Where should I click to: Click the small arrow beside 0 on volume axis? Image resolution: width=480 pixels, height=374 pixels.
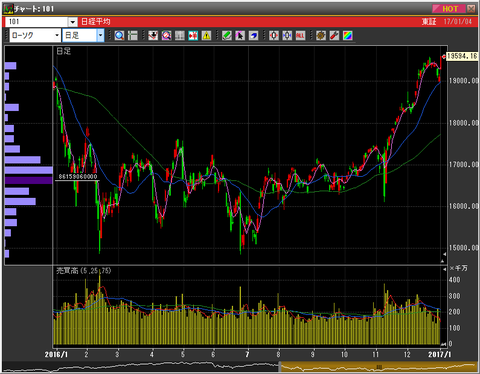[444, 344]
